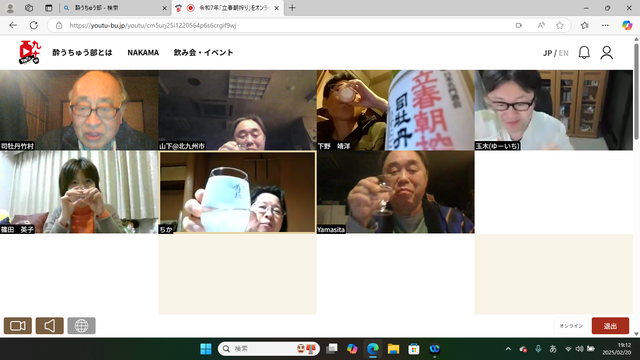Image resolution: width=640 pixels, height=360 pixels.
Task: Open the favorites list icon
Action: tap(584, 25)
